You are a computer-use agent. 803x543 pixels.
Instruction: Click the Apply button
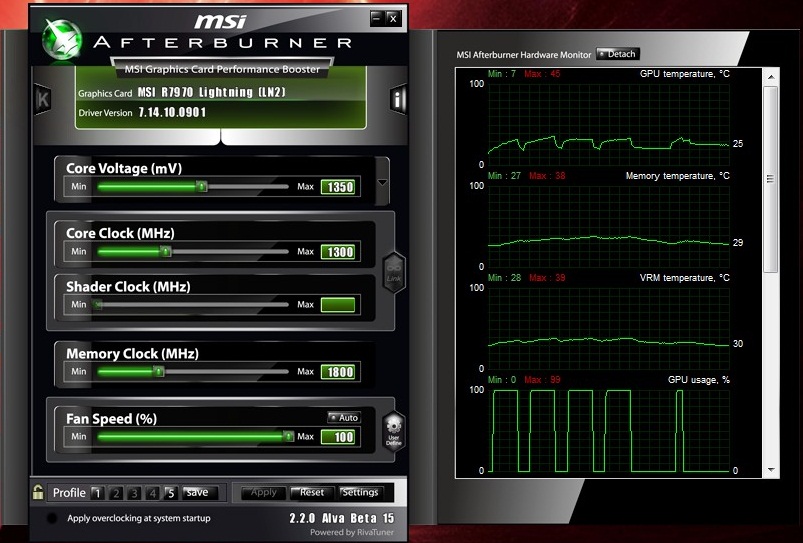point(263,492)
